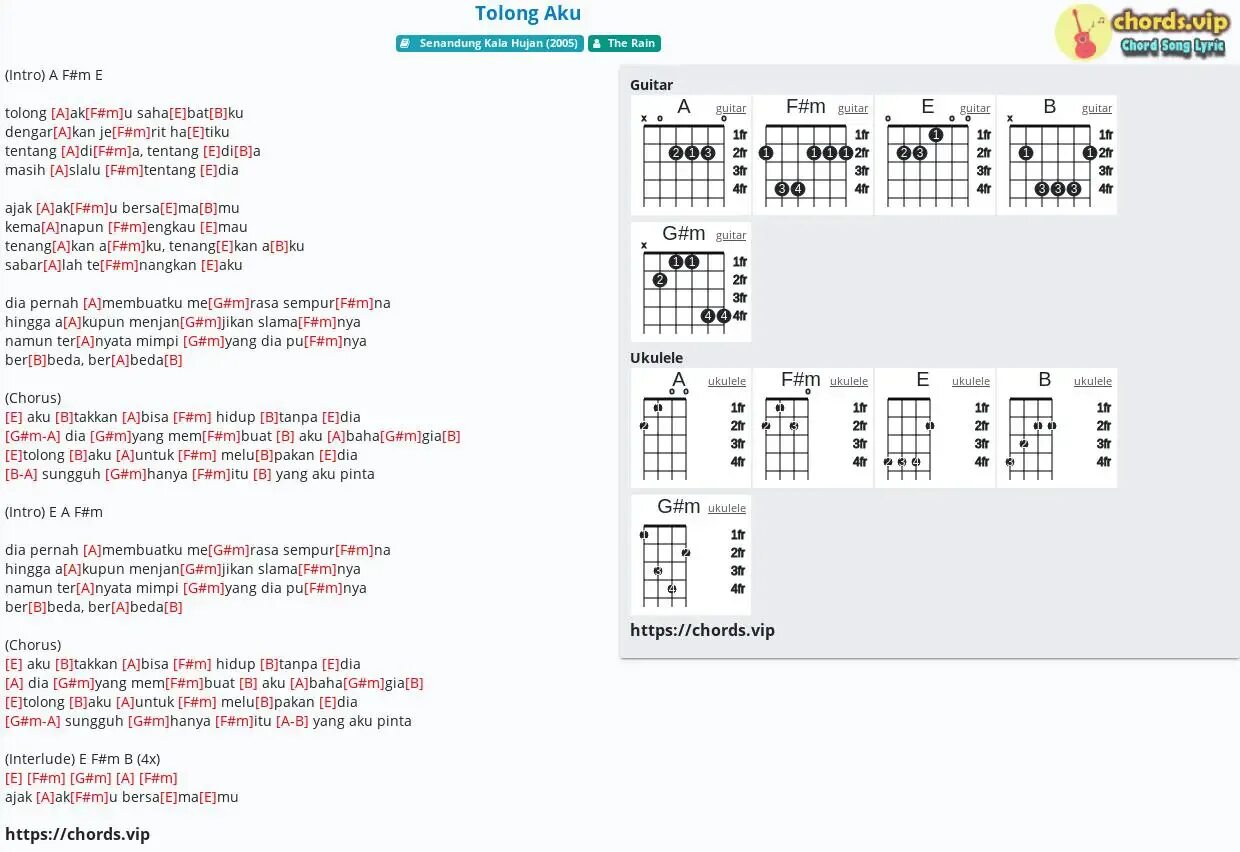
Task: Click https://chords.vip text under chord panel
Action: (702, 630)
